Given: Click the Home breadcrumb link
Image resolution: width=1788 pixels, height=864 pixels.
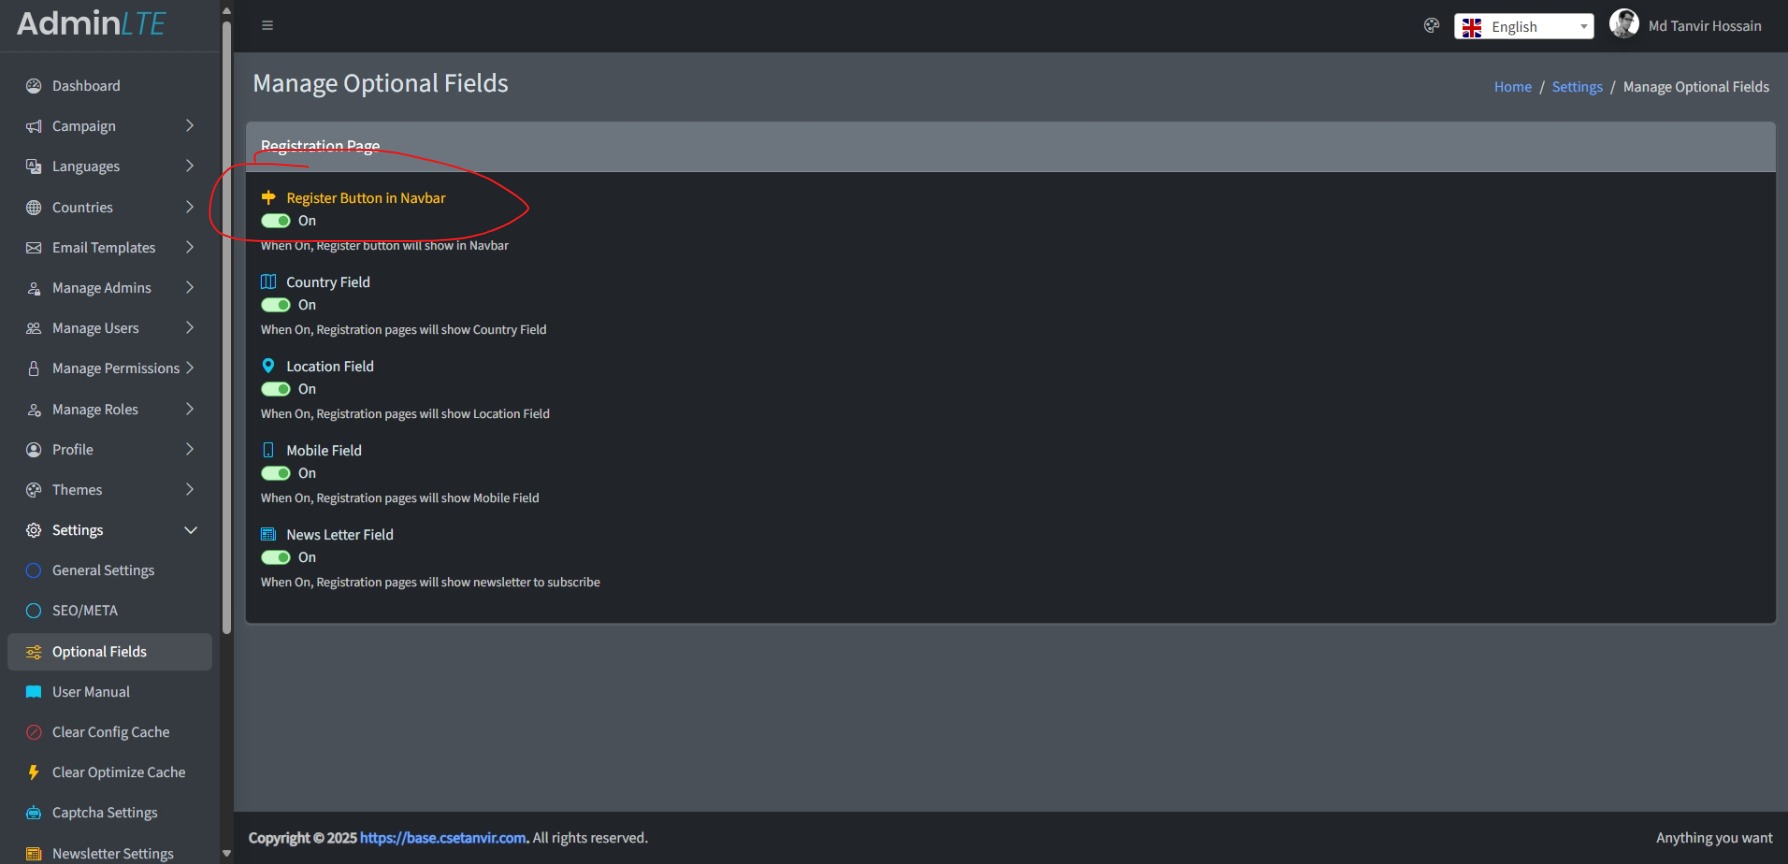Looking at the screenshot, I should 1512,87.
